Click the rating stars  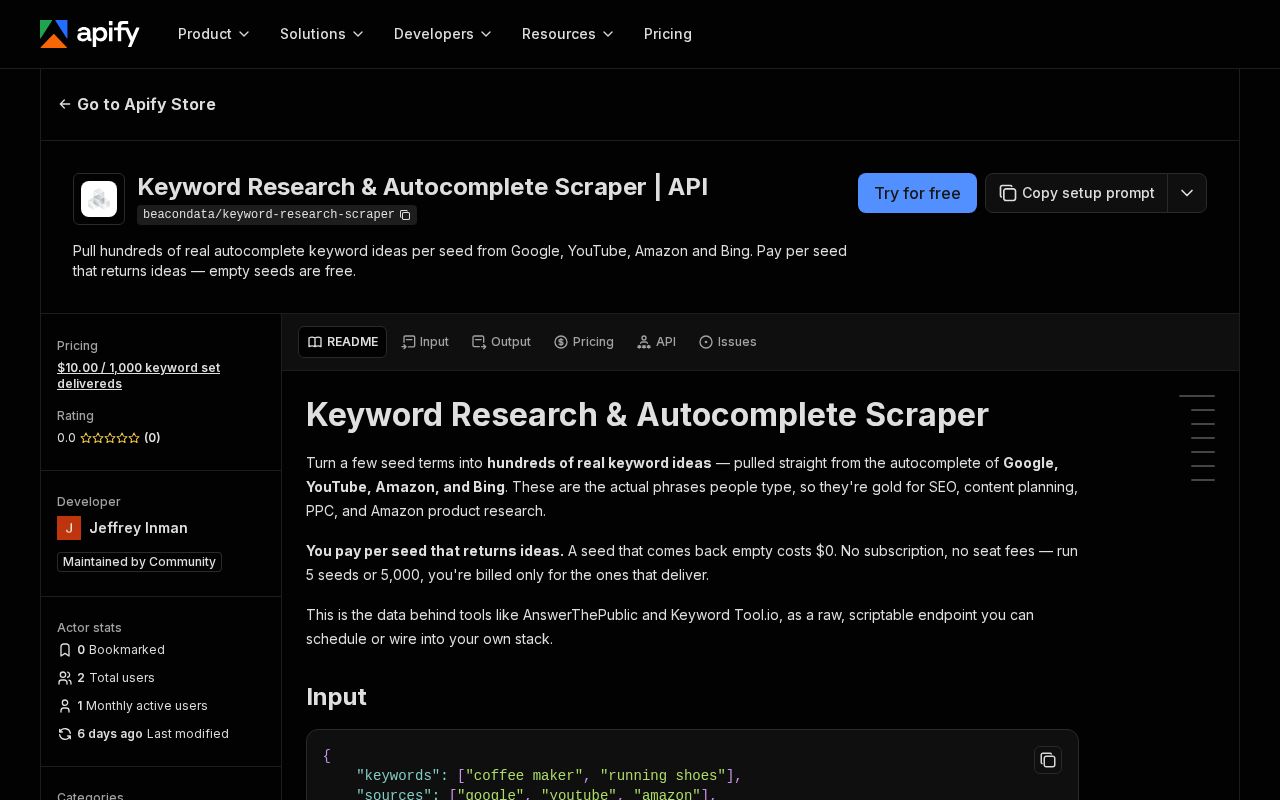[x=110, y=438]
